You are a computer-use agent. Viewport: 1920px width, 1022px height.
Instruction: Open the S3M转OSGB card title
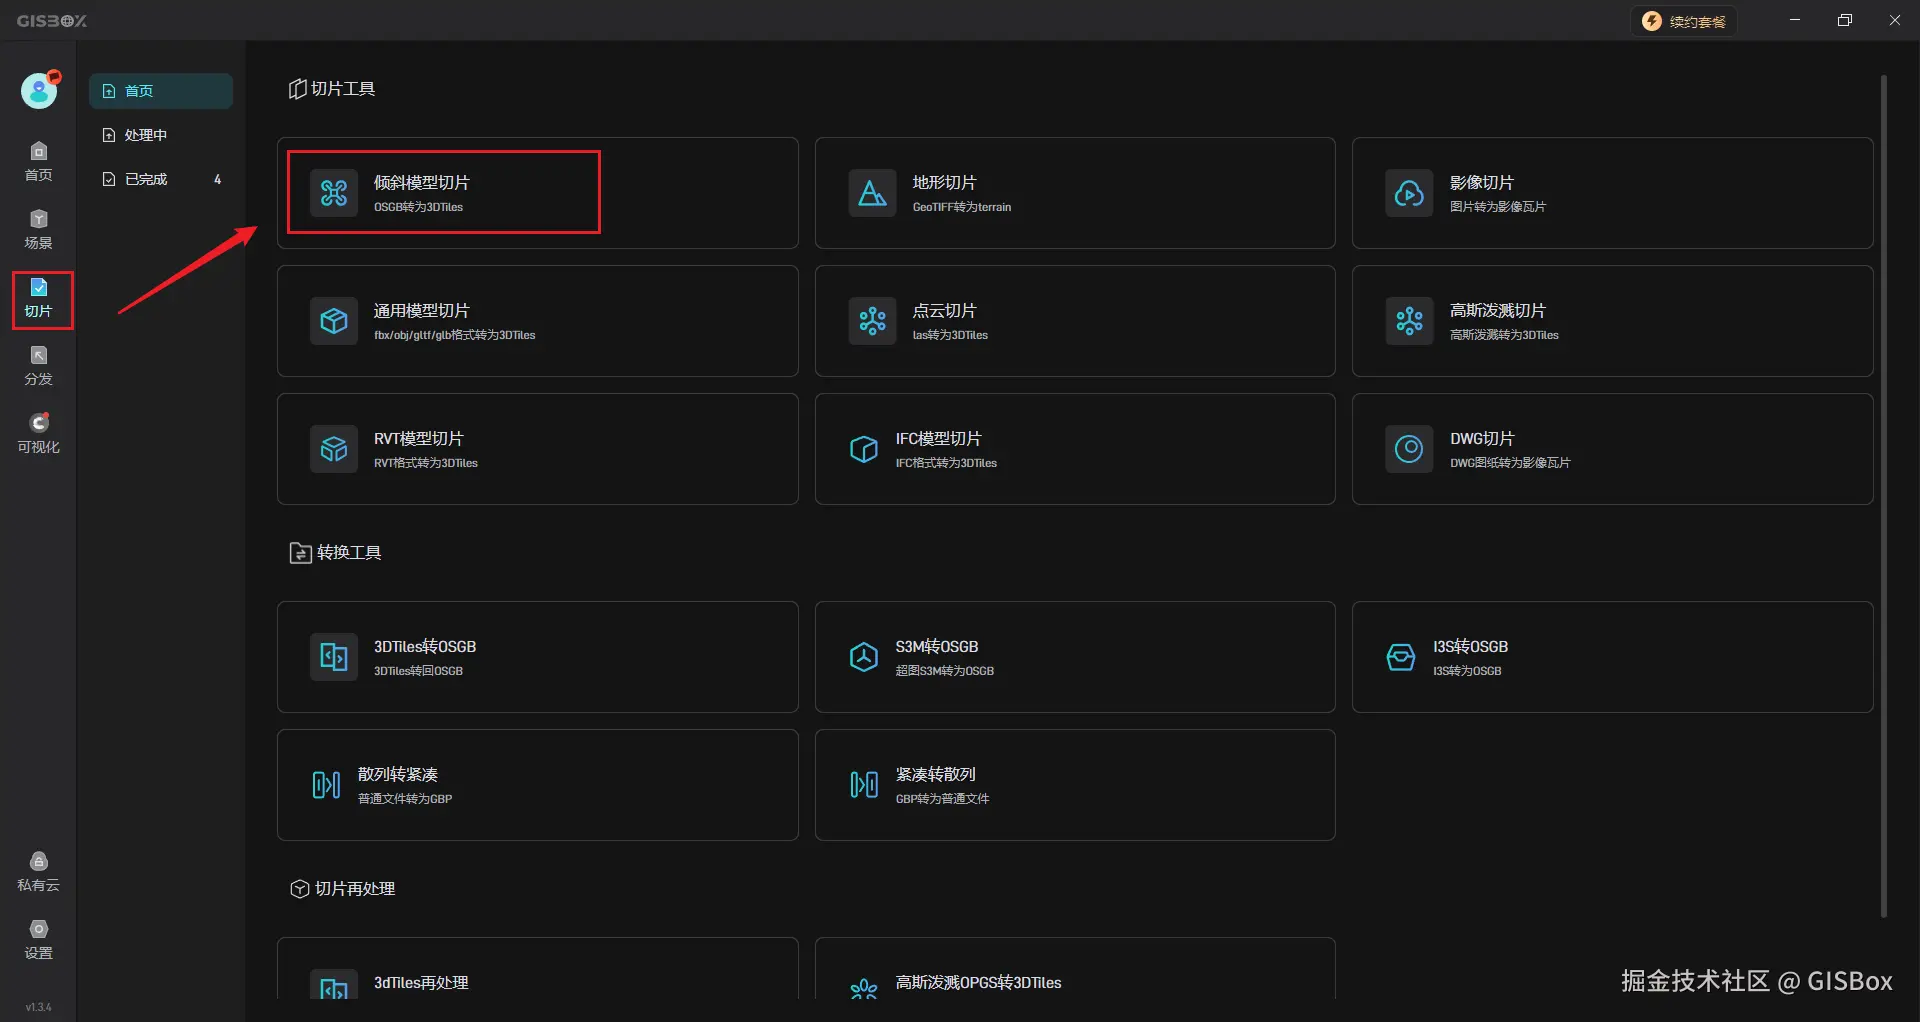tap(937, 646)
